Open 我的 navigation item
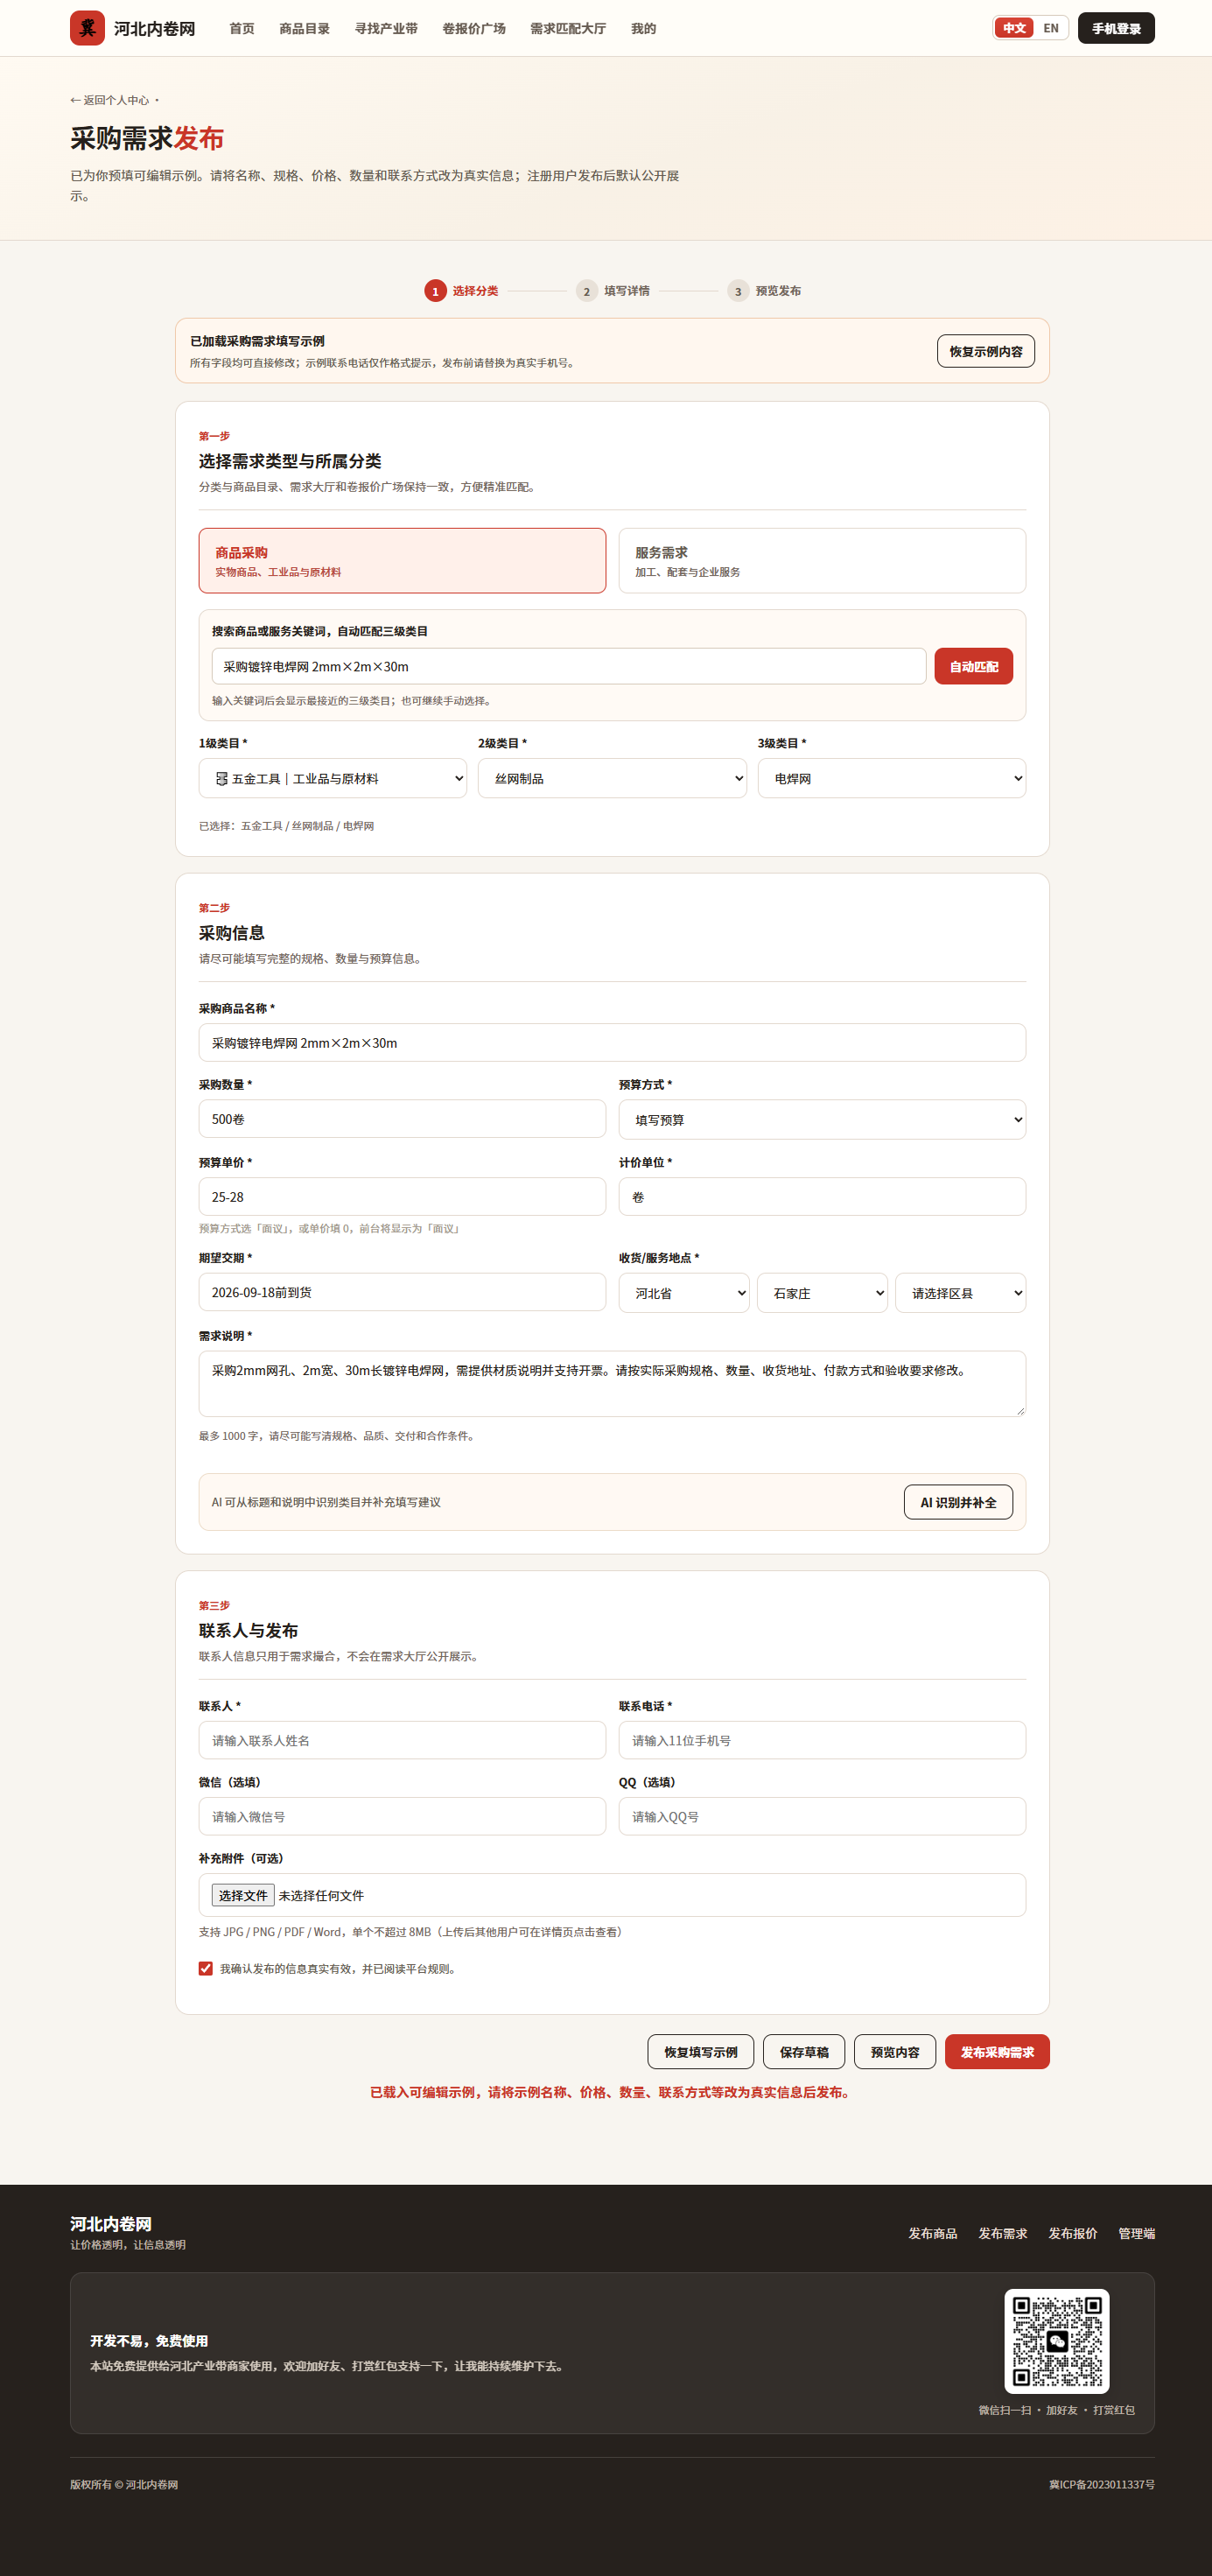This screenshot has width=1212, height=2576. pyautogui.click(x=643, y=28)
